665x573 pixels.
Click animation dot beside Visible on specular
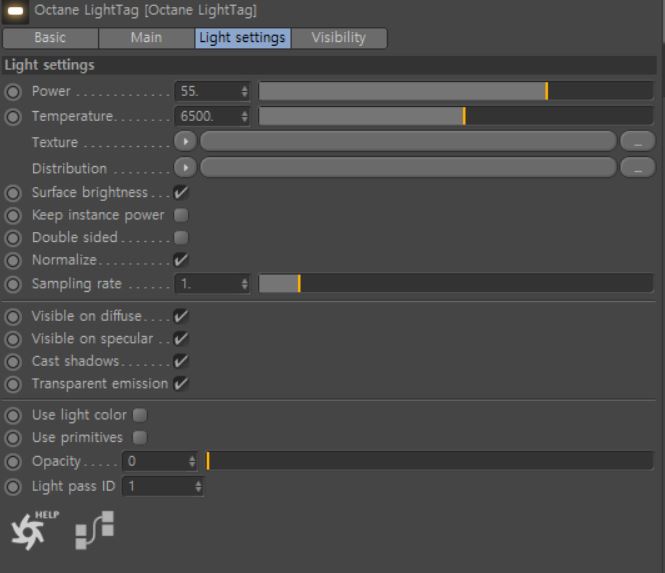coord(13,339)
